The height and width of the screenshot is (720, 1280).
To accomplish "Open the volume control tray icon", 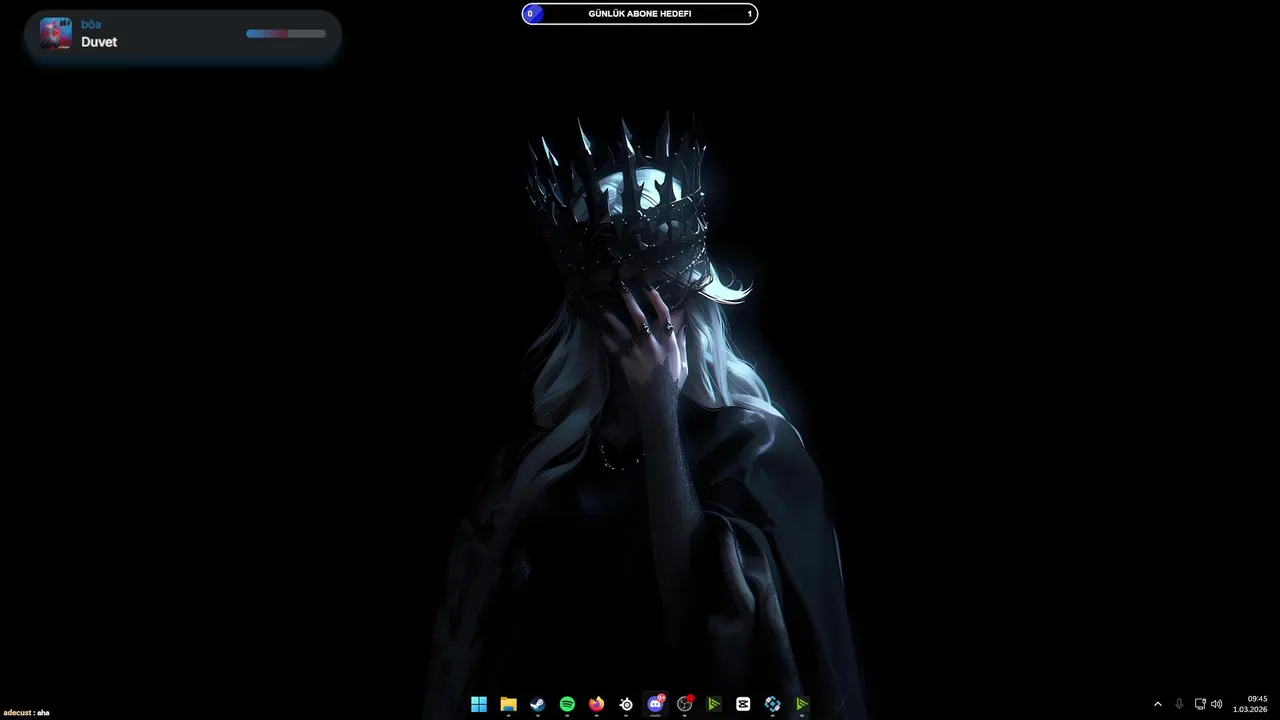I will pos(1217,704).
